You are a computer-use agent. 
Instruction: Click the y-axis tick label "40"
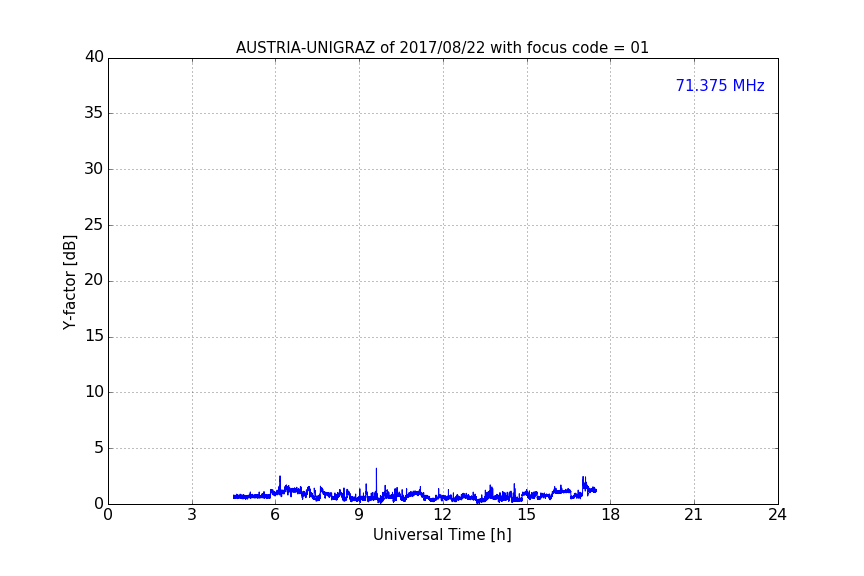pyautogui.click(x=94, y=57)
